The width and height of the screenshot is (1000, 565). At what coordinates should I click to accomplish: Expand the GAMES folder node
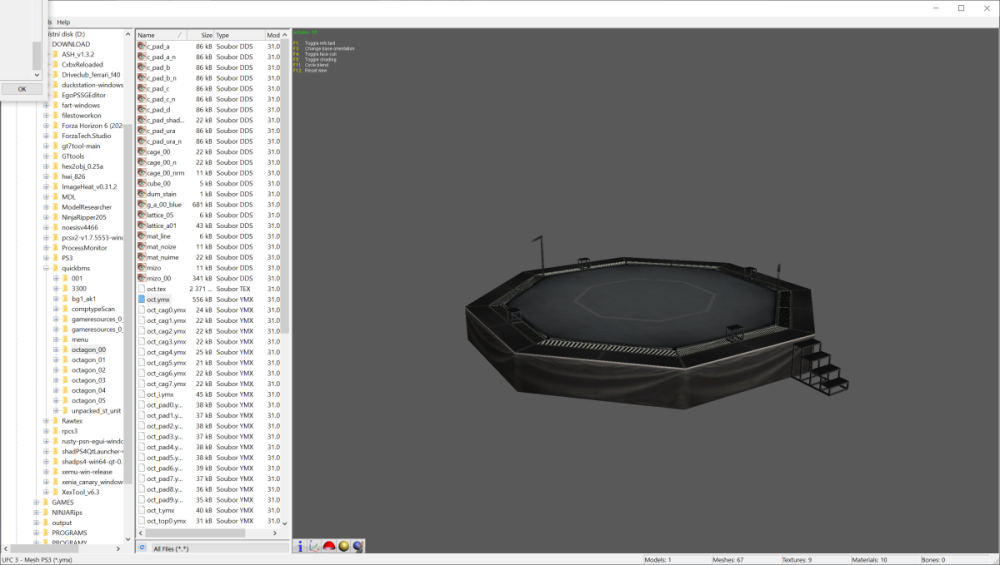tap(36, 503)
